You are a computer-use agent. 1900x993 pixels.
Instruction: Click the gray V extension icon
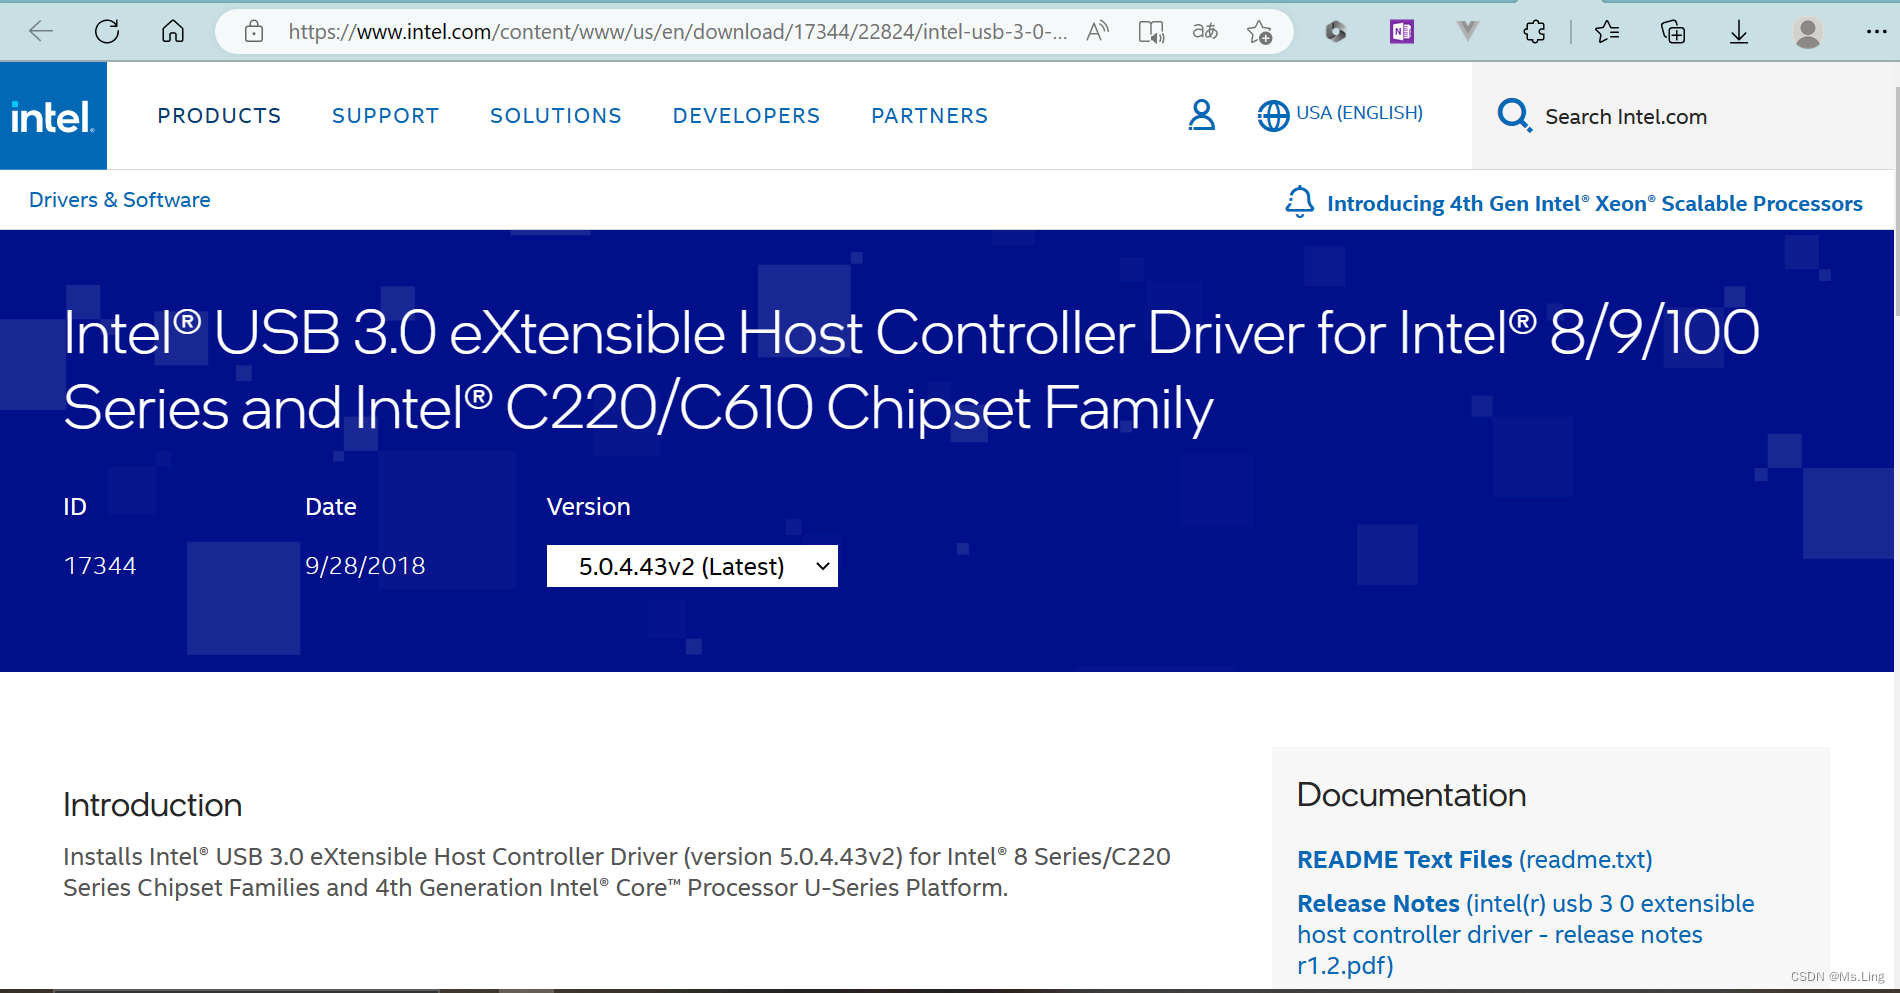coord(1467,31)
